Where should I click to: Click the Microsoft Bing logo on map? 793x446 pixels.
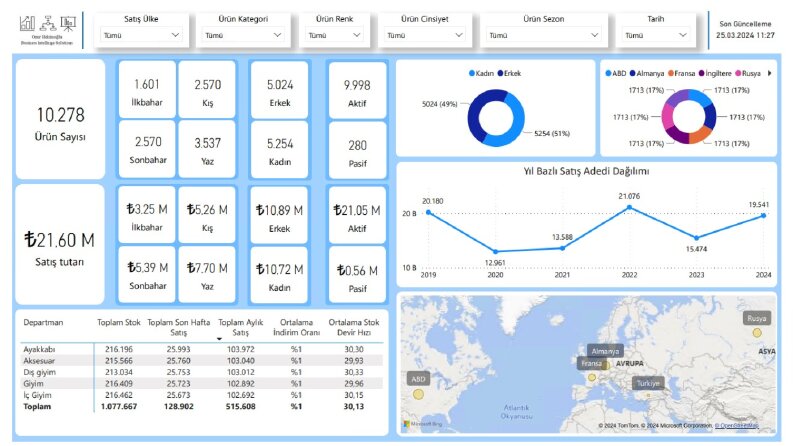(423, 424)
